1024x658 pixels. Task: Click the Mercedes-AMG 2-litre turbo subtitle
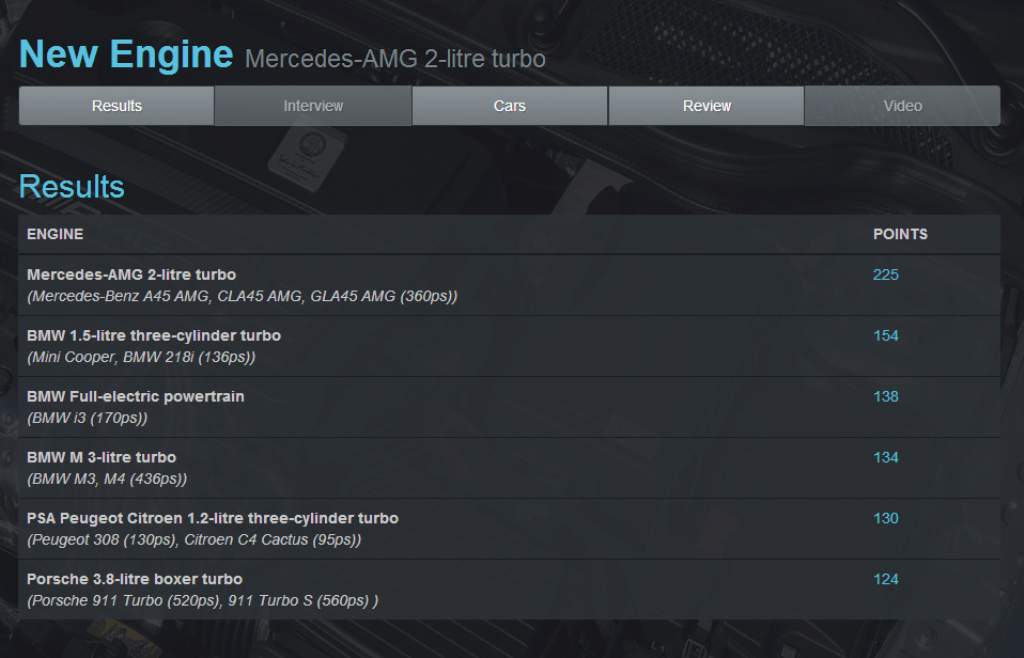[395, 59]
